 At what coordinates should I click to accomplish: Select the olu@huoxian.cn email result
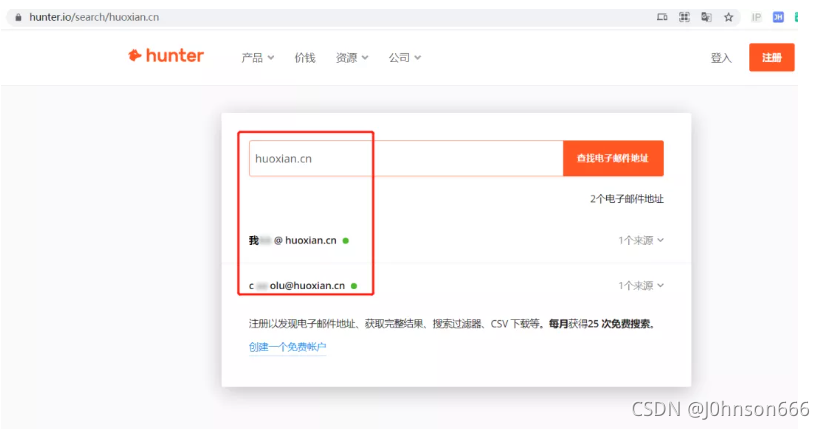tap(297, 286)
